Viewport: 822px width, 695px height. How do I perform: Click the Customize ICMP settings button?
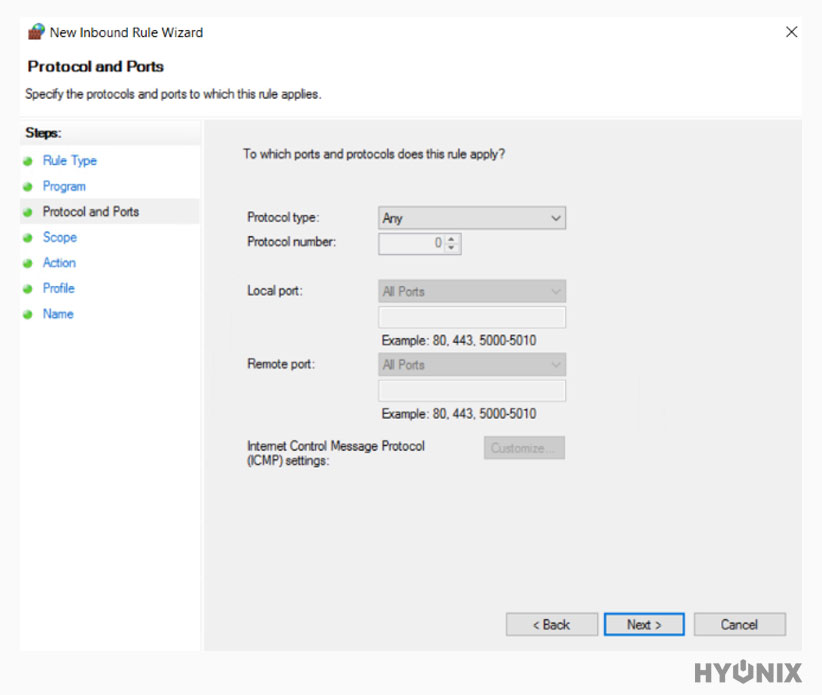(x=523, y=447)
